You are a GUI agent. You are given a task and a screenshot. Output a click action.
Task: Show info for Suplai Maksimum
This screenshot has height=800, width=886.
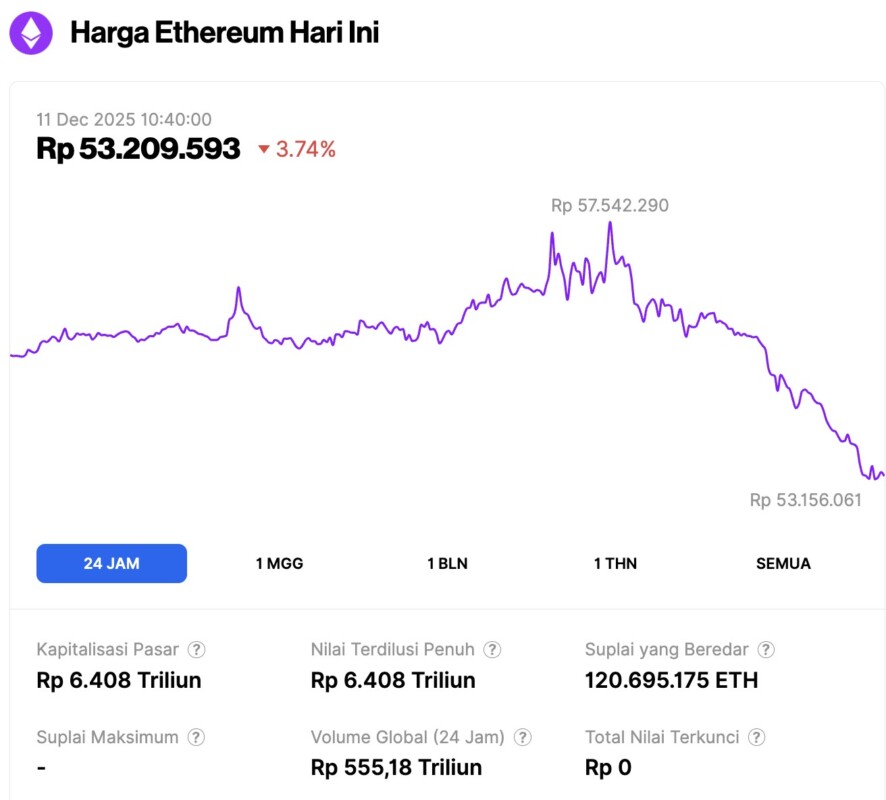click(196, 737)
